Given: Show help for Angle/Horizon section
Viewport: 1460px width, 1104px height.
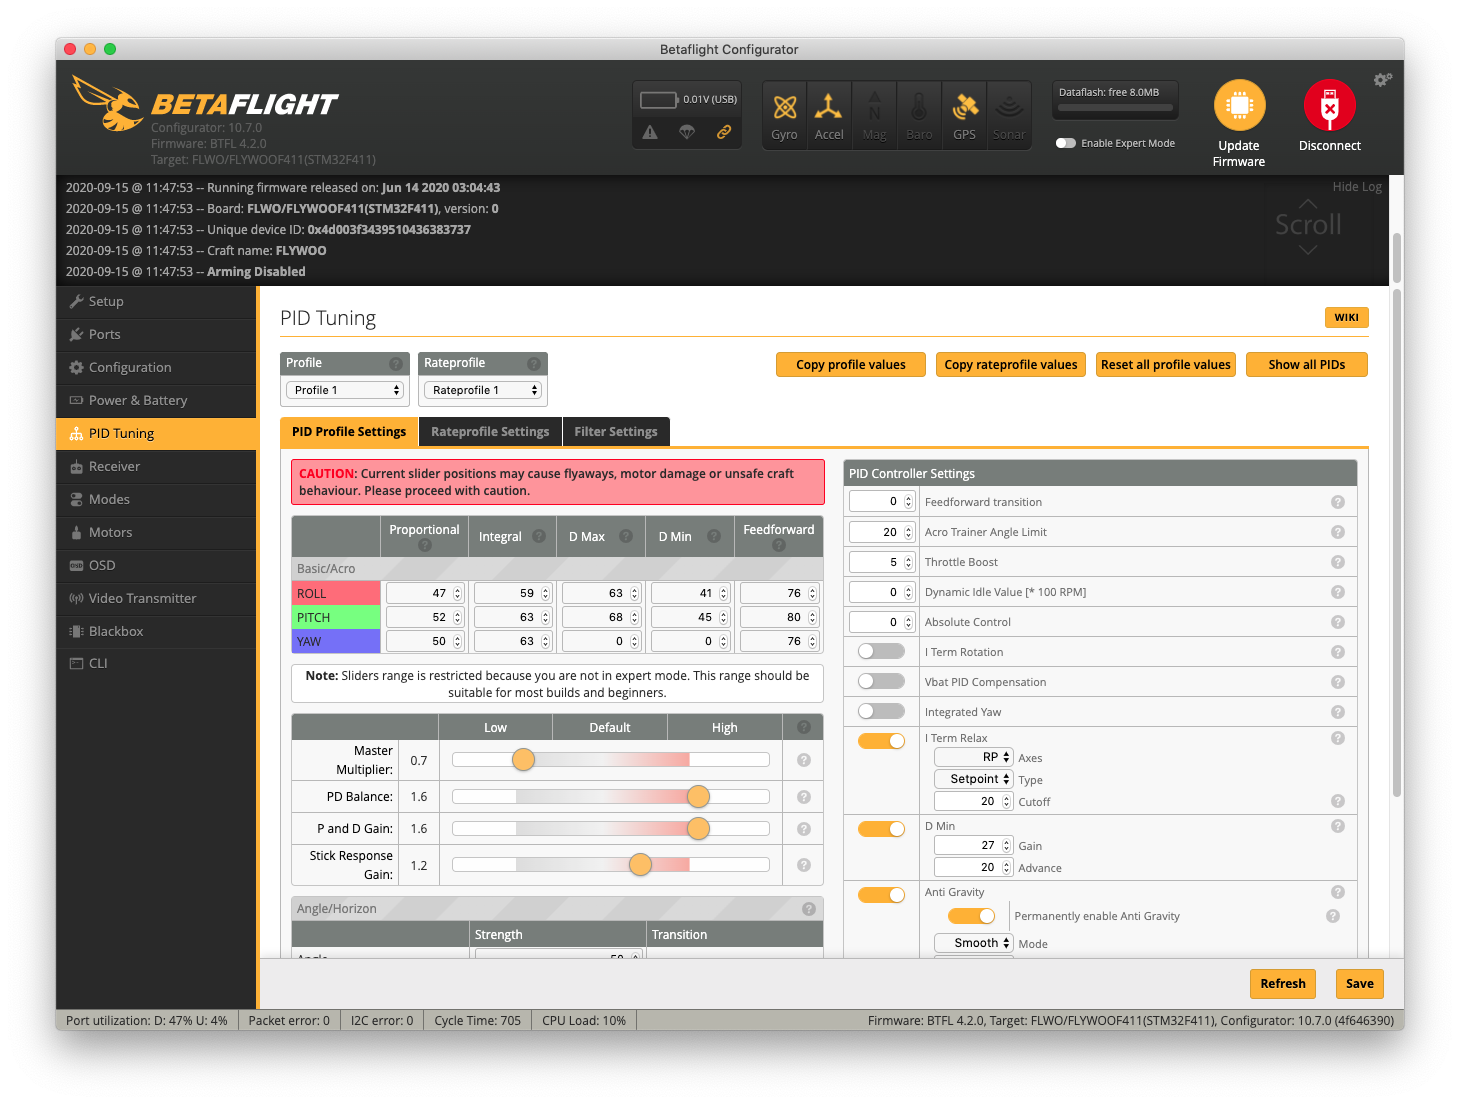Looking at the screenshot, I should click(809, 909).
